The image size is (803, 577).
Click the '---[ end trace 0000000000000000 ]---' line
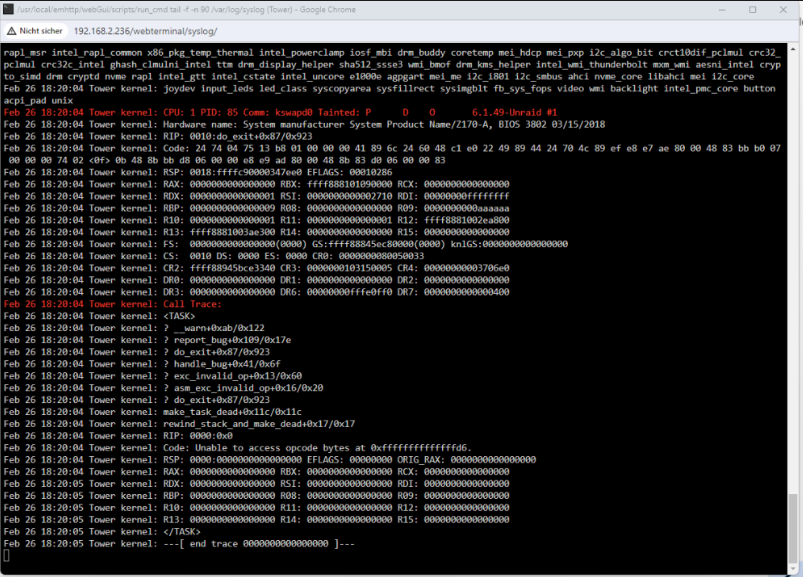(179, 544)
